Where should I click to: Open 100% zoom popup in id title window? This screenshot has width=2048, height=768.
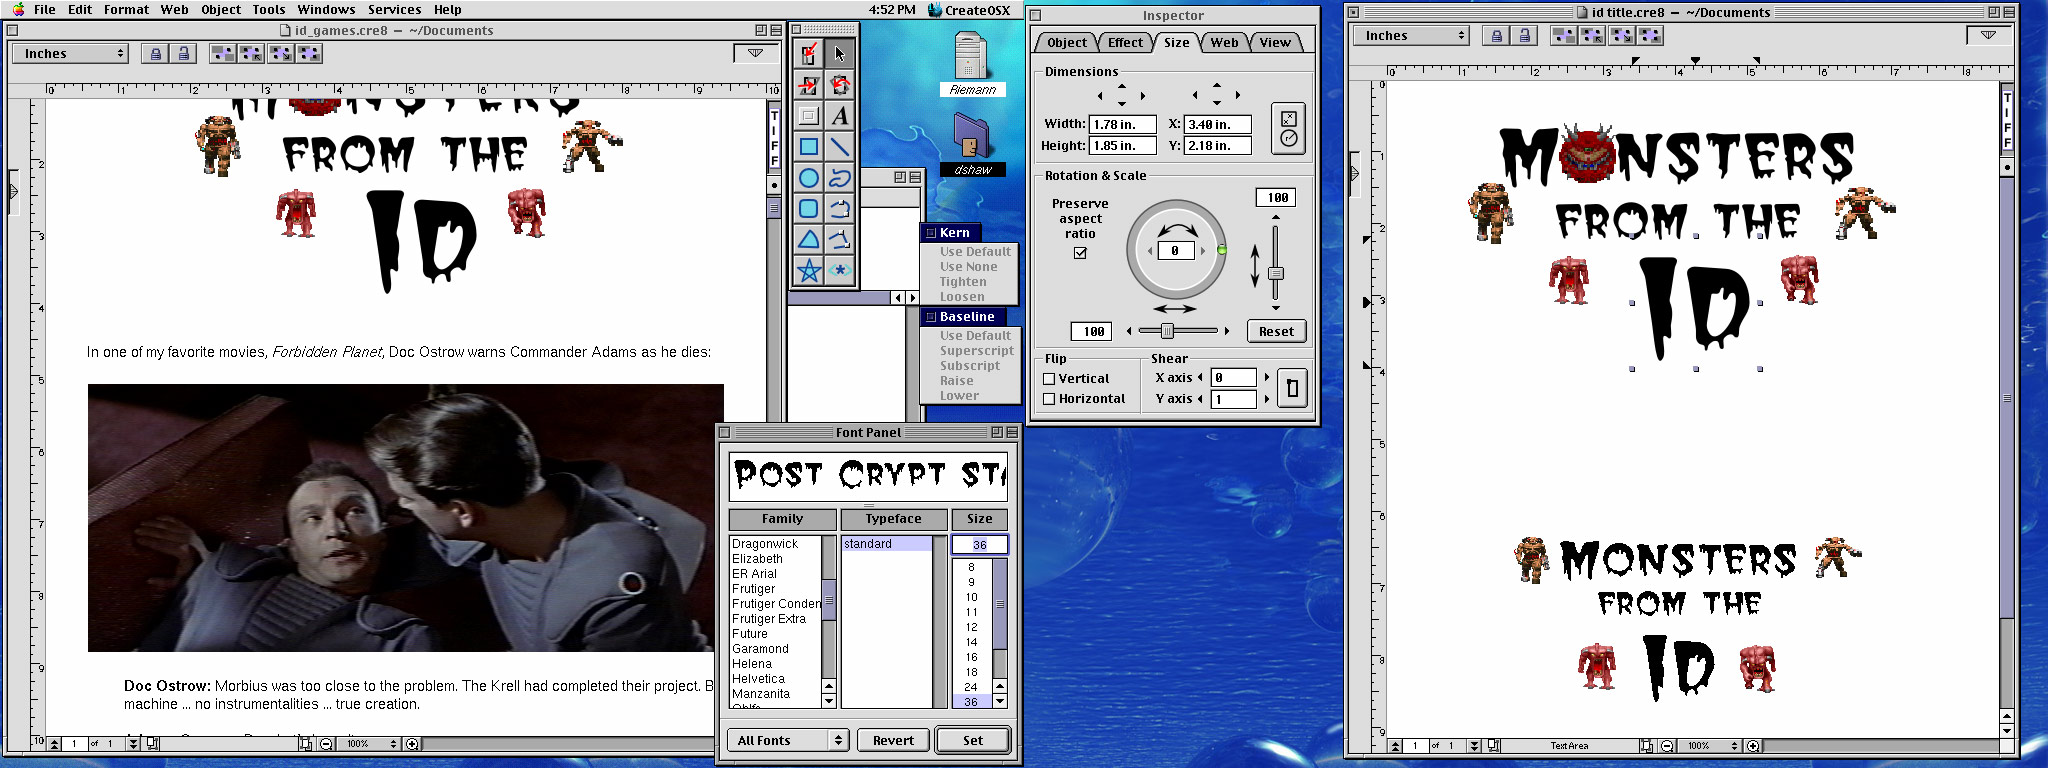(x=1709, y=746)
